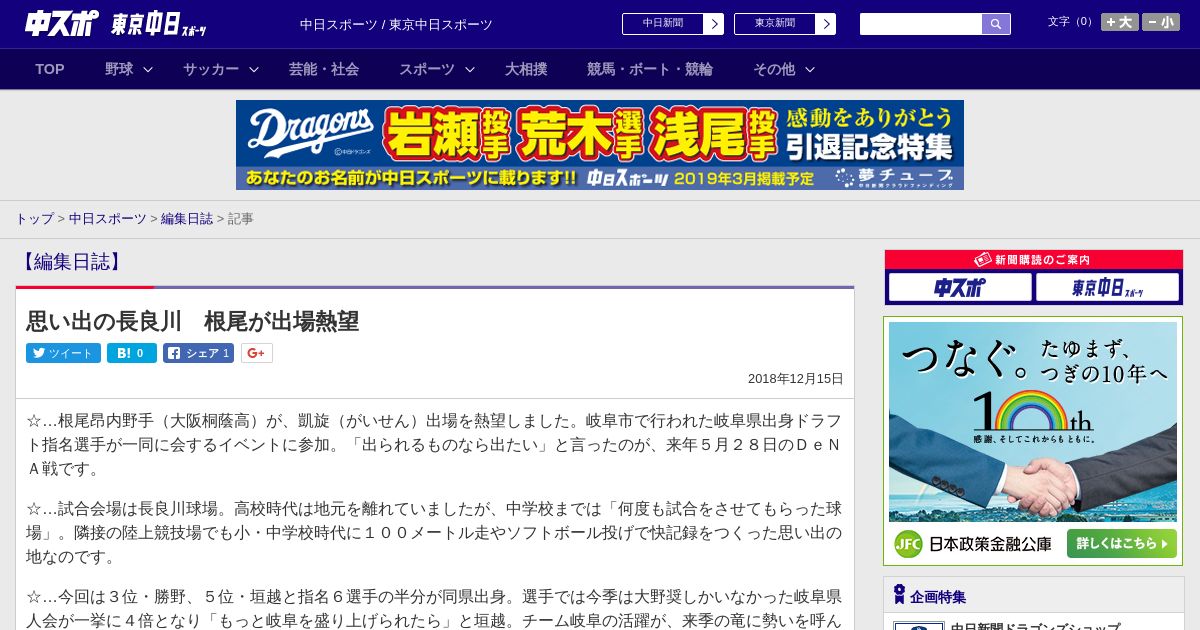Click the JFC logo in the ad
The width and height of the screenshot is (1200, 630).
pyautogui.click(x=908, y=544)
